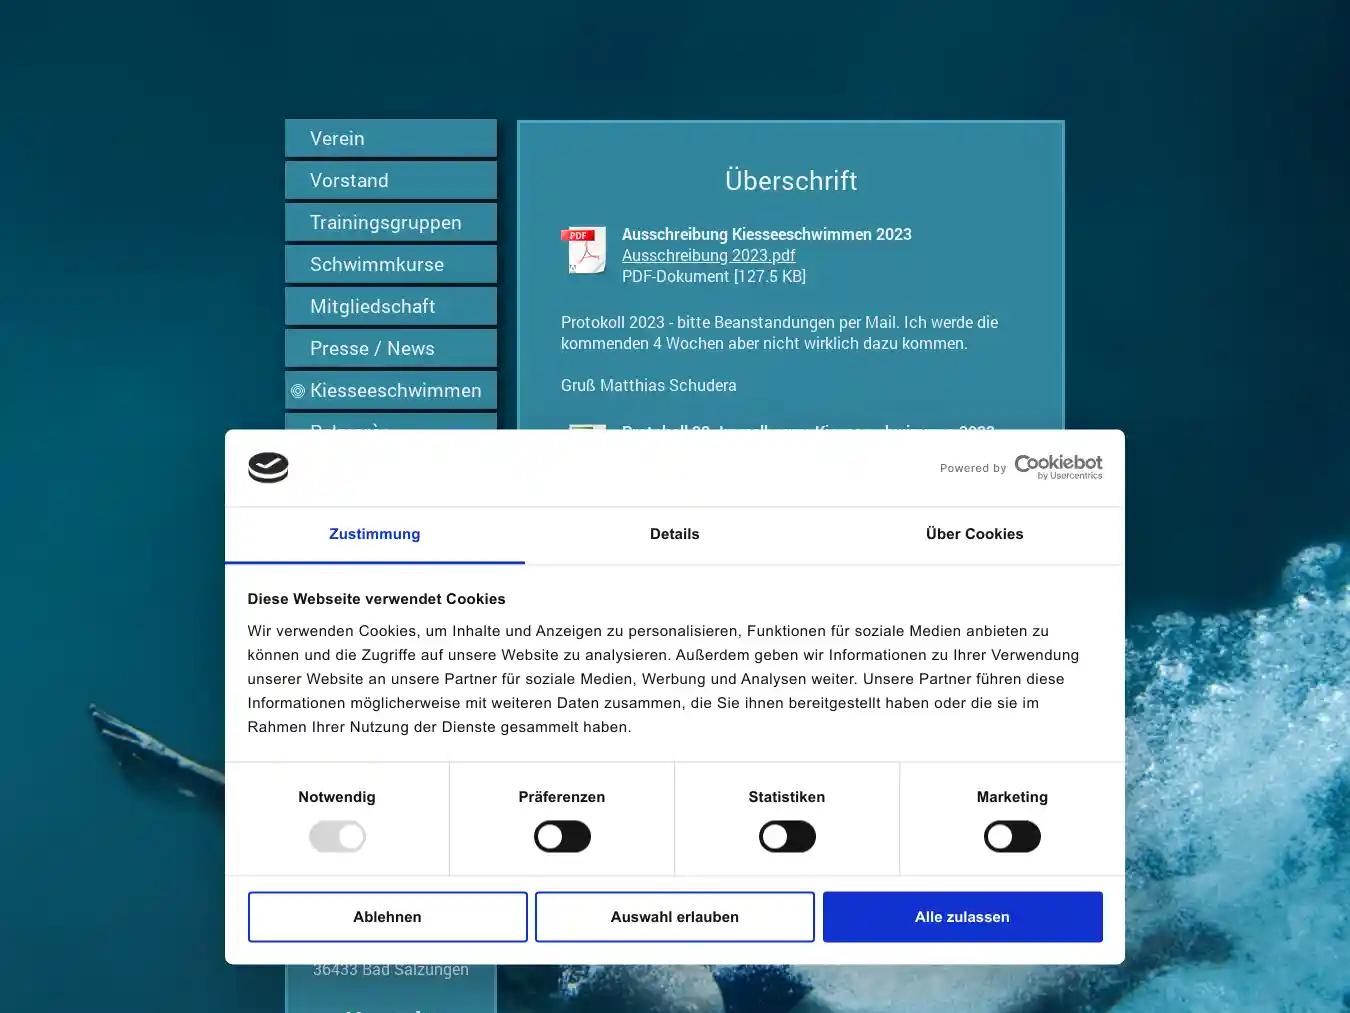
Task: Enable the Präferenzen cookie toggle
Action: click(562, 836)
